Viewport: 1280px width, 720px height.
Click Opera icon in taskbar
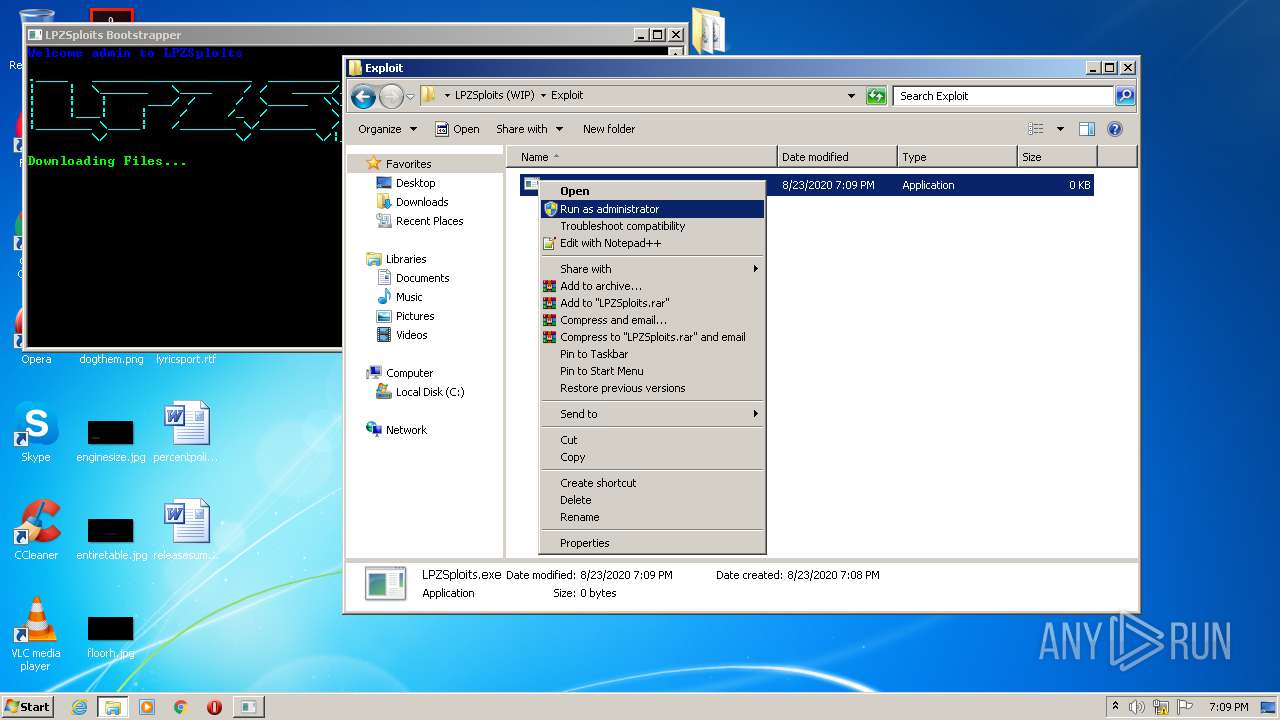[x=214, y=707]
